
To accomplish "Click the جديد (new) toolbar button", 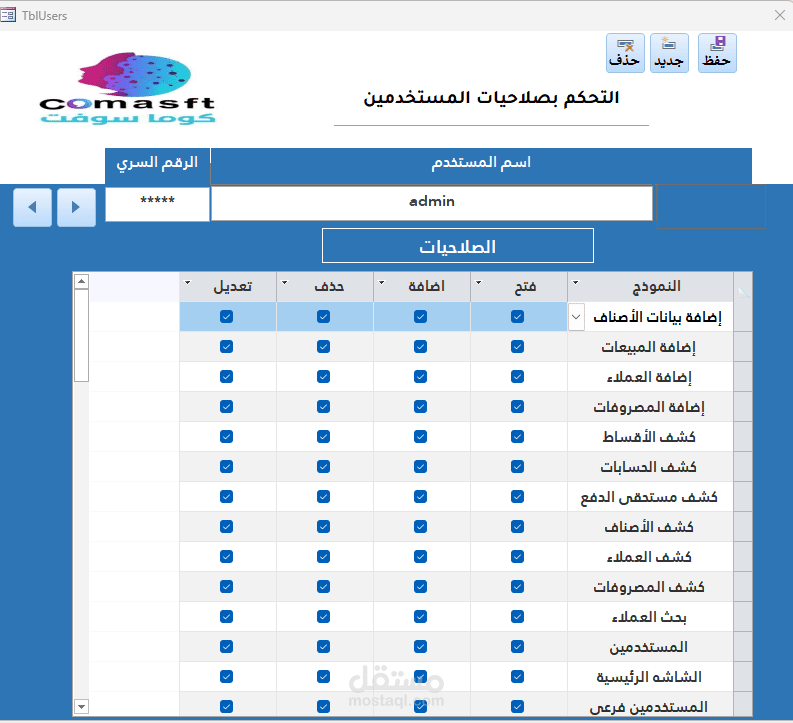I will (x=669, y=53).
